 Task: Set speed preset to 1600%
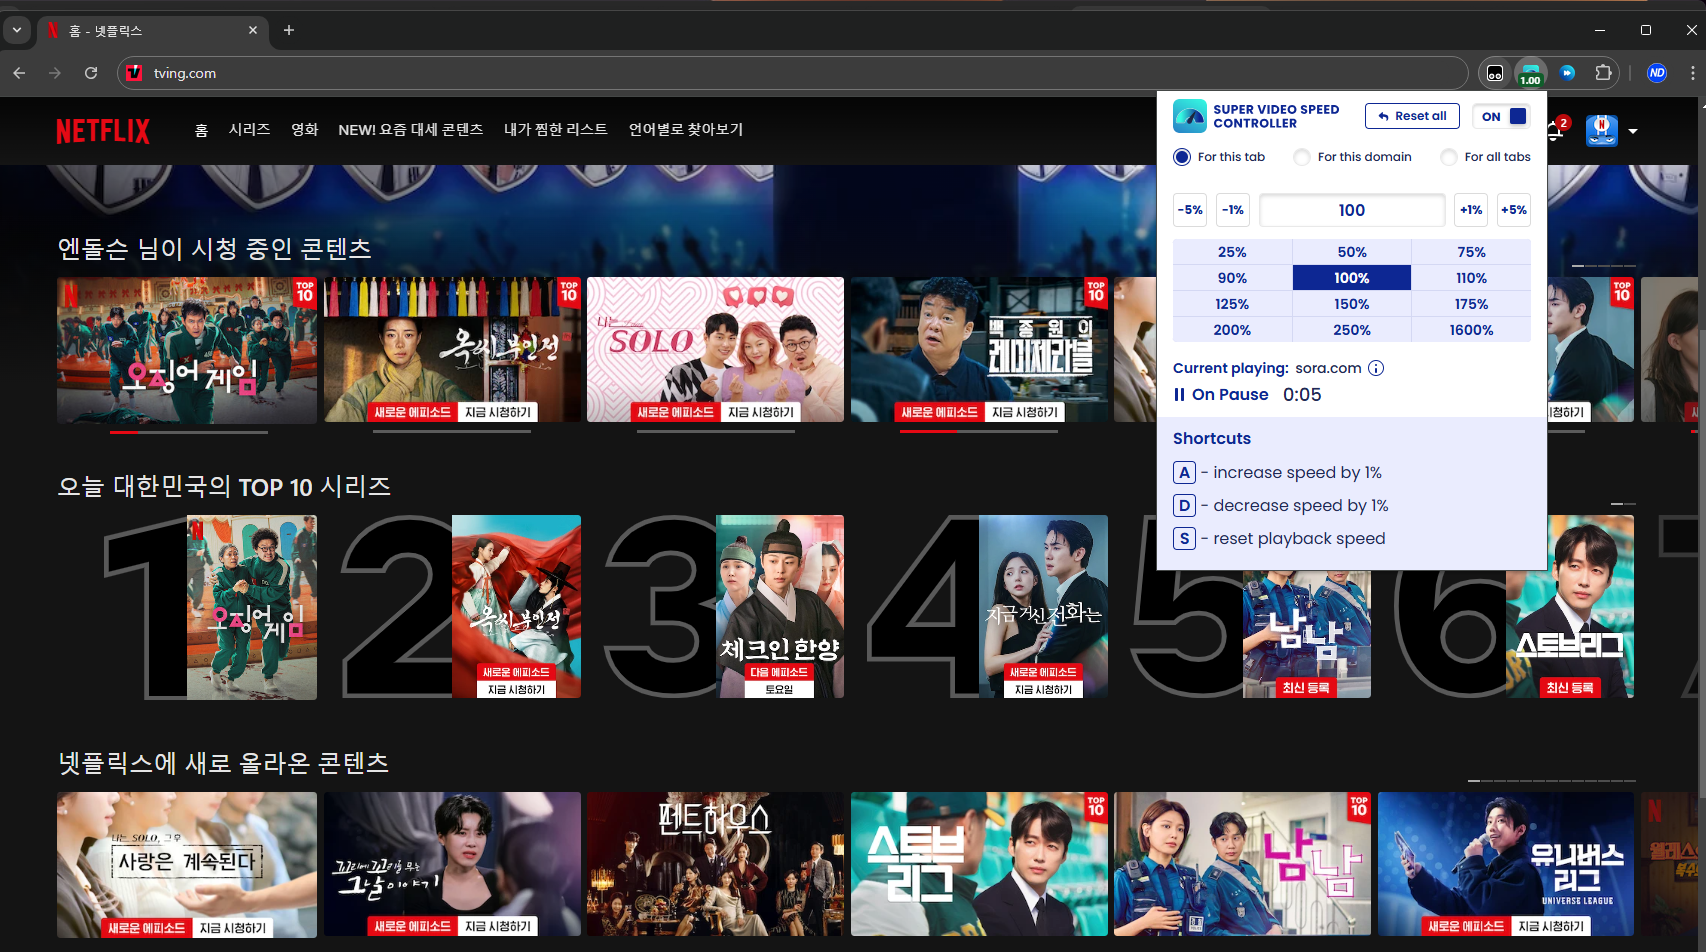coord(1471,330)
